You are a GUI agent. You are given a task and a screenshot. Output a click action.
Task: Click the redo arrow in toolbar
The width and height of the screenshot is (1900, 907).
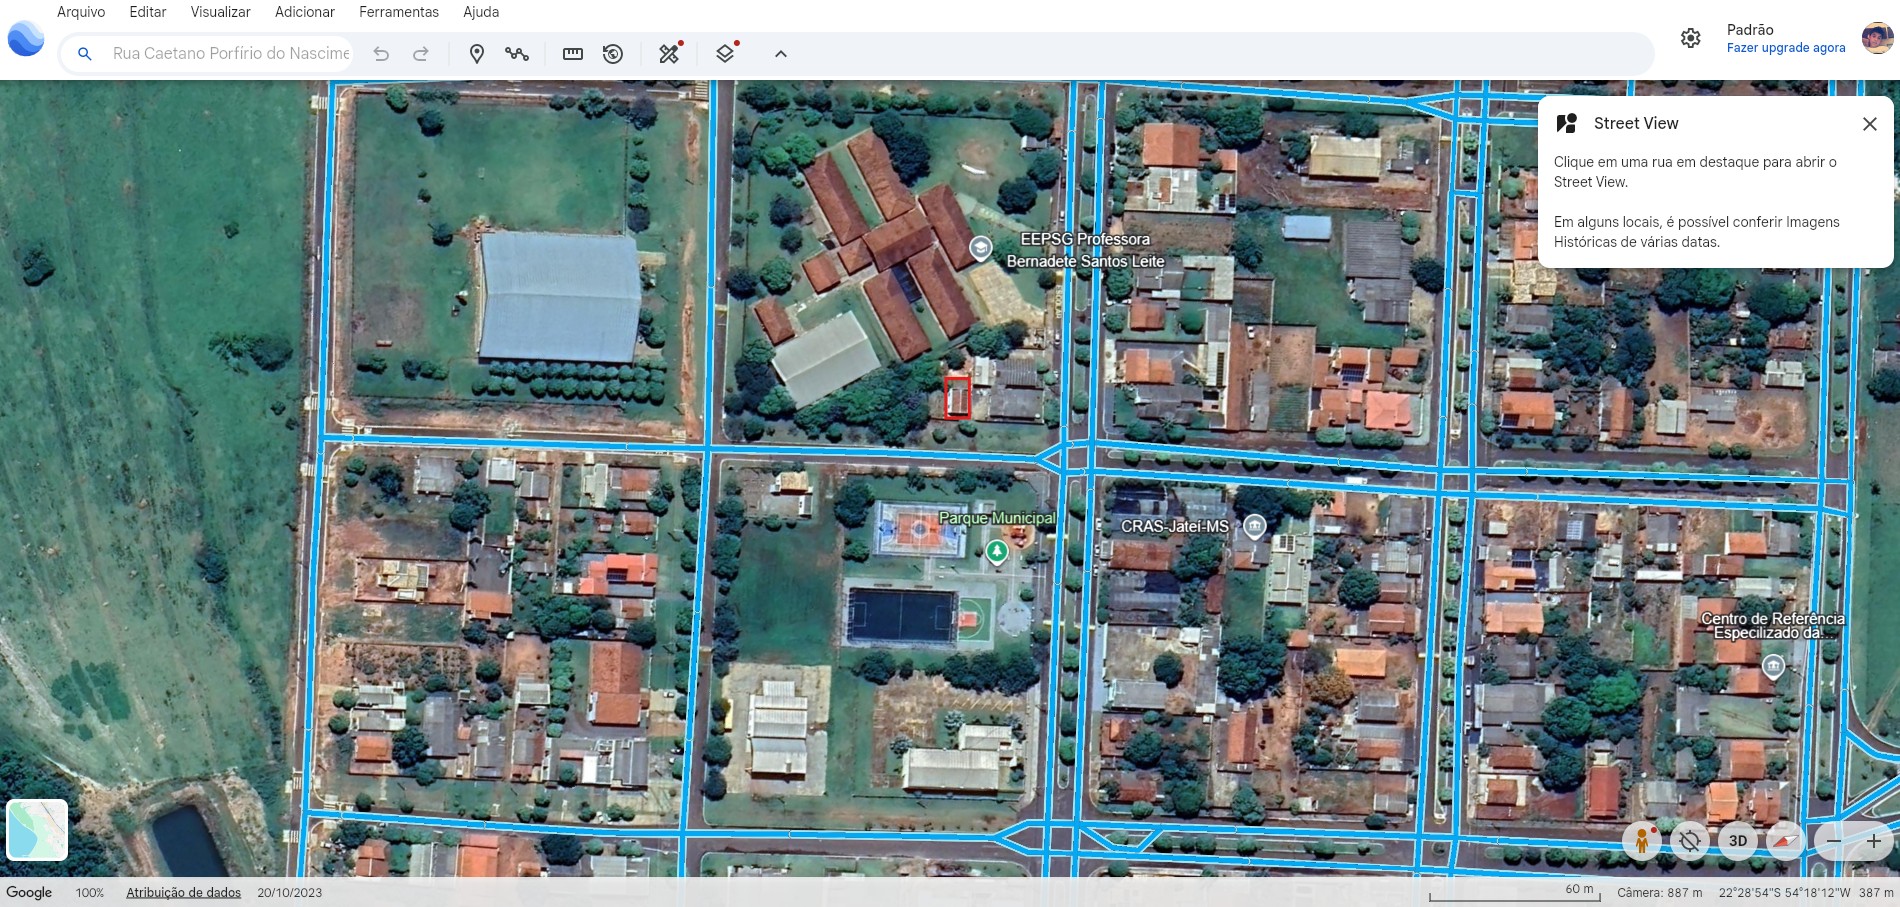421,54
